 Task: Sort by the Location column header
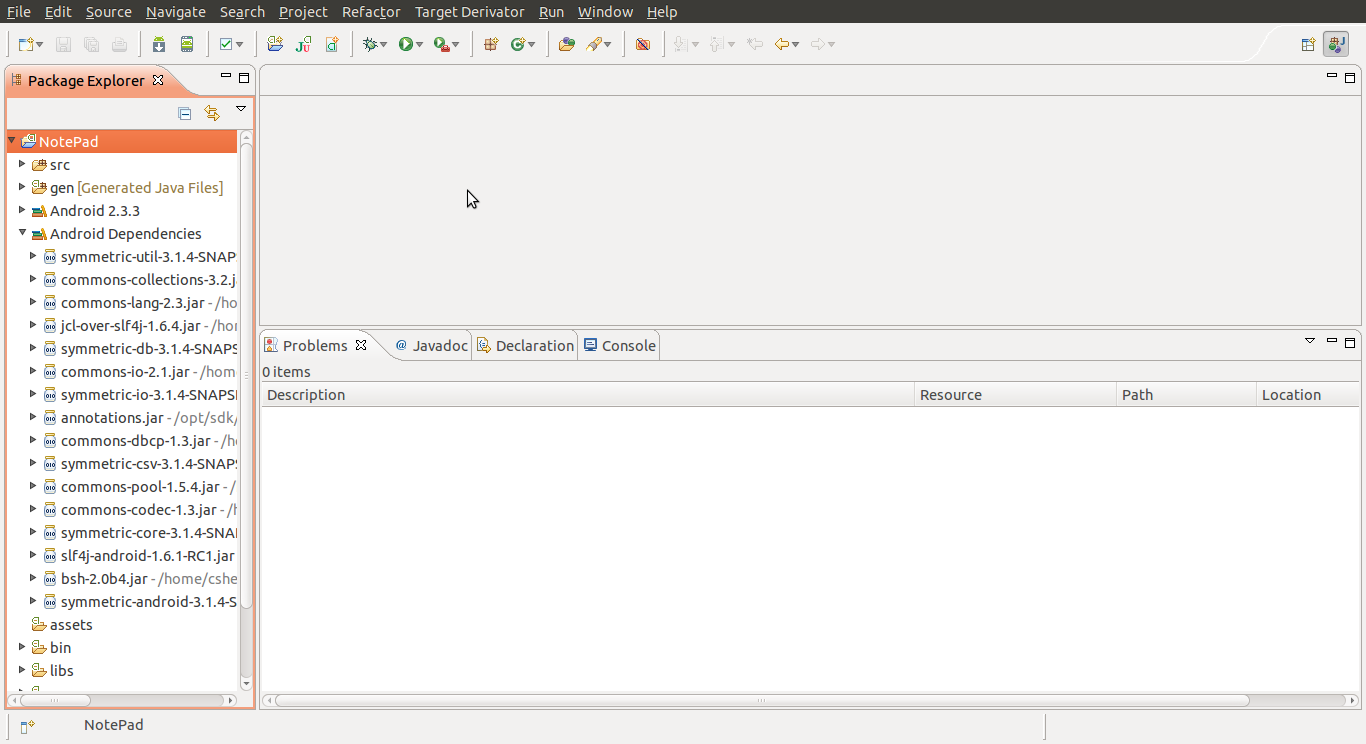point(1308,395)
